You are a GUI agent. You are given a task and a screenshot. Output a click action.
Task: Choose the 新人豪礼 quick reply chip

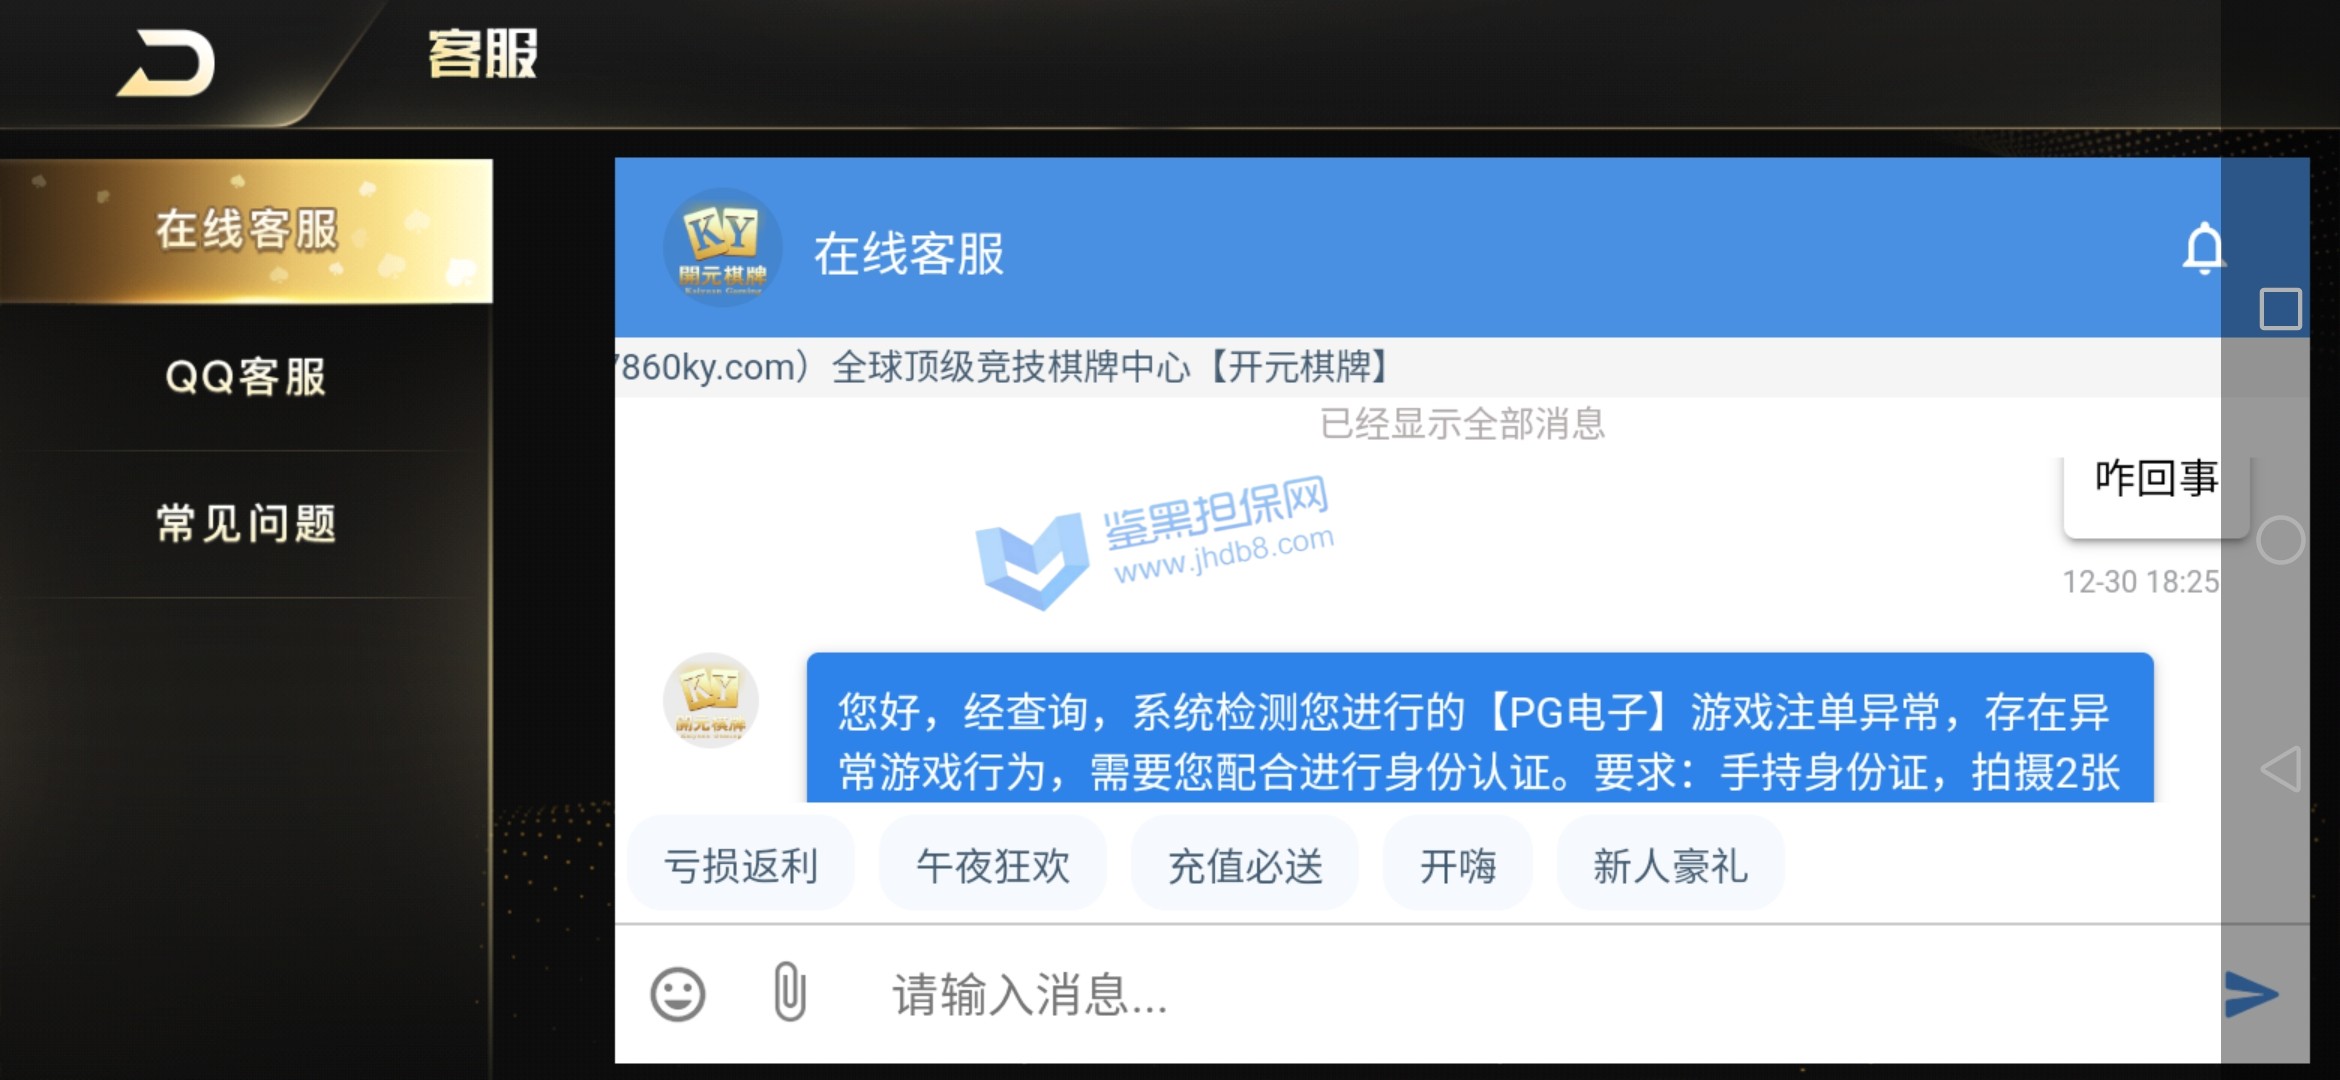pyautogui.click(x=1671, y=865)
